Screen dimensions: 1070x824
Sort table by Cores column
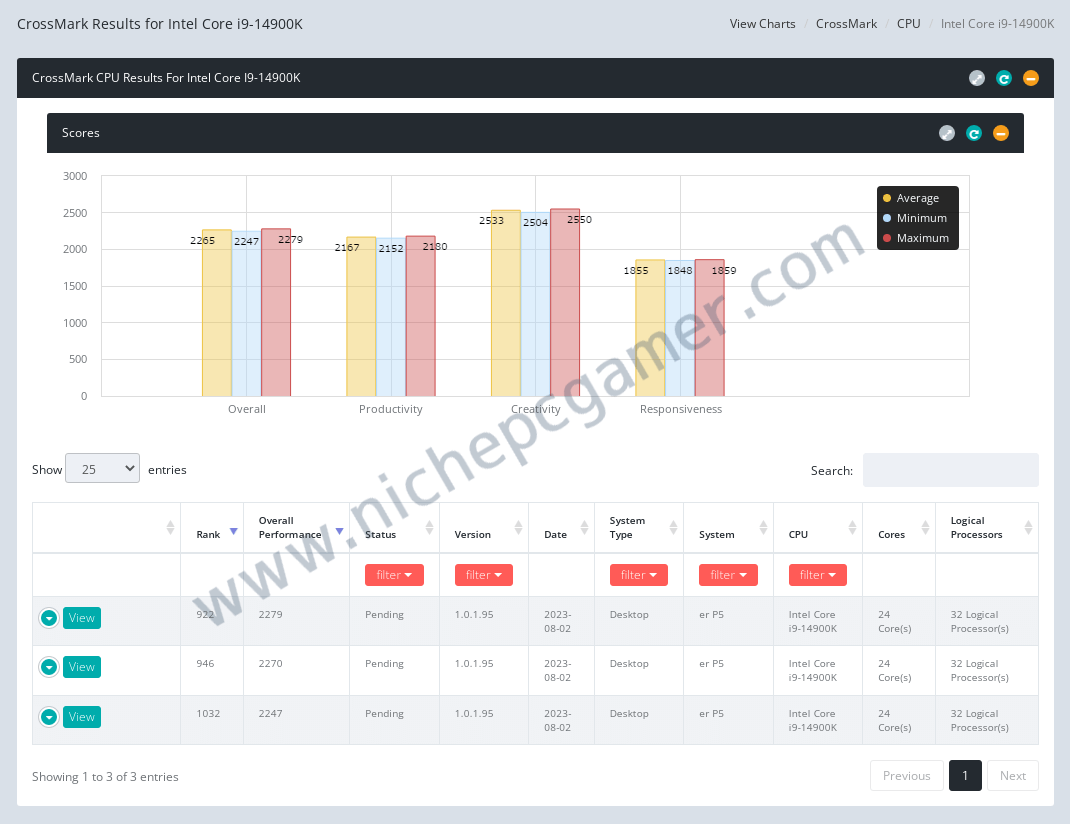pyautogui.click(x=899, y=528)
